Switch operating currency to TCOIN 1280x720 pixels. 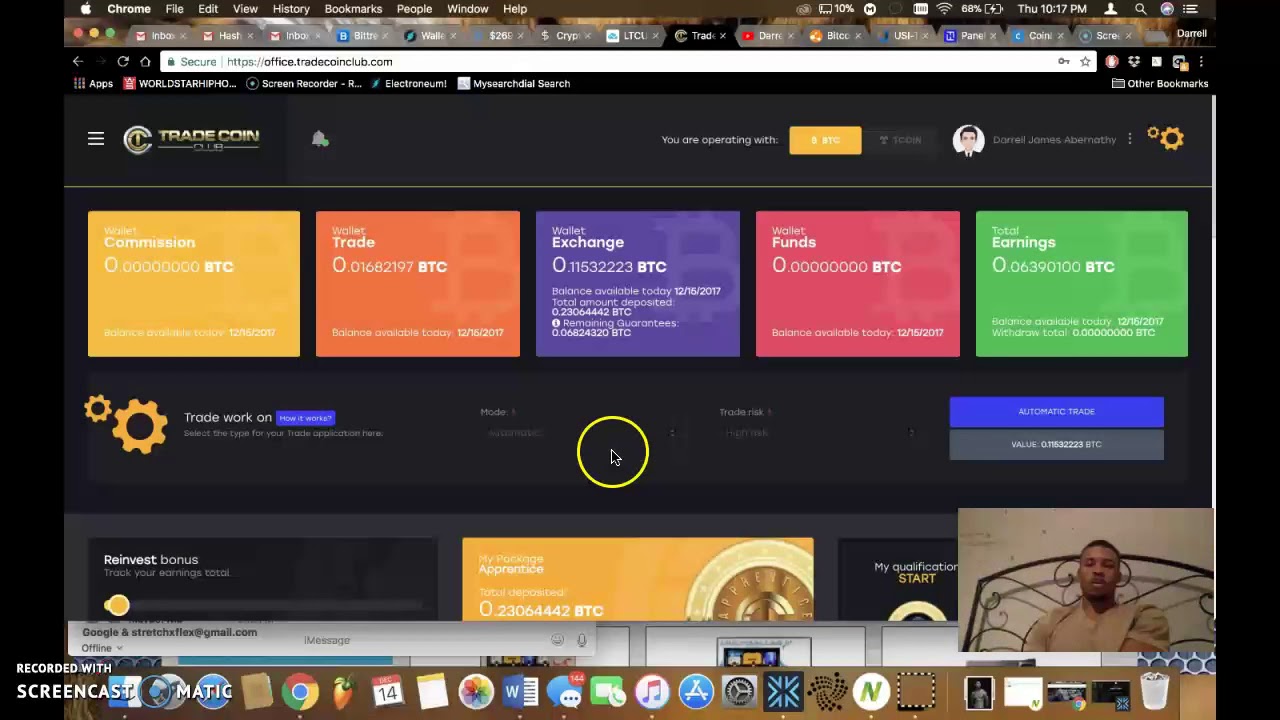tap(900, 140)
